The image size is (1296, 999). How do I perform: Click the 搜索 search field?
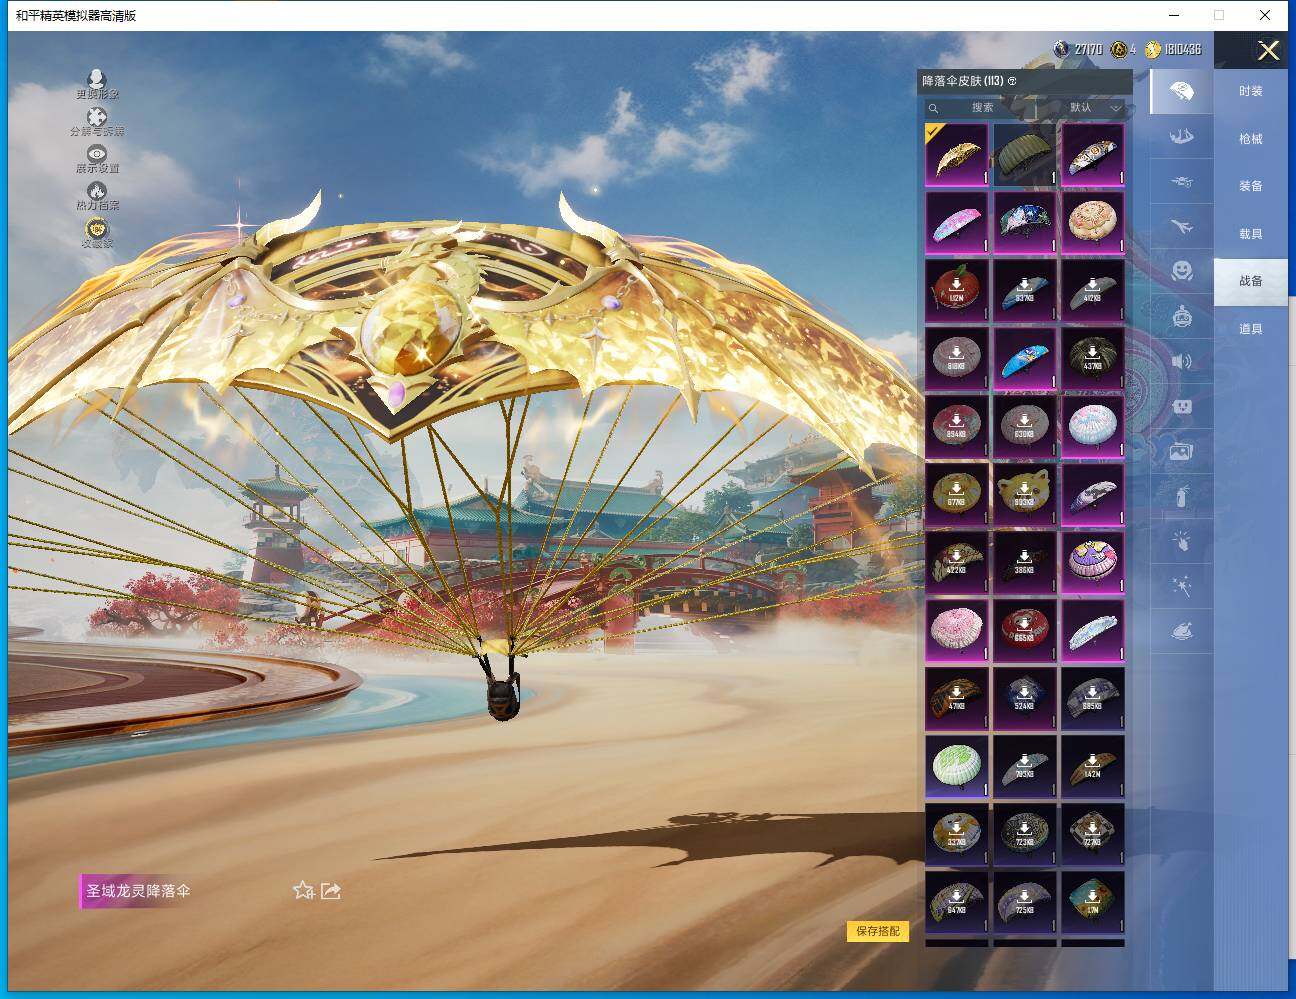[x=980, y=108]
